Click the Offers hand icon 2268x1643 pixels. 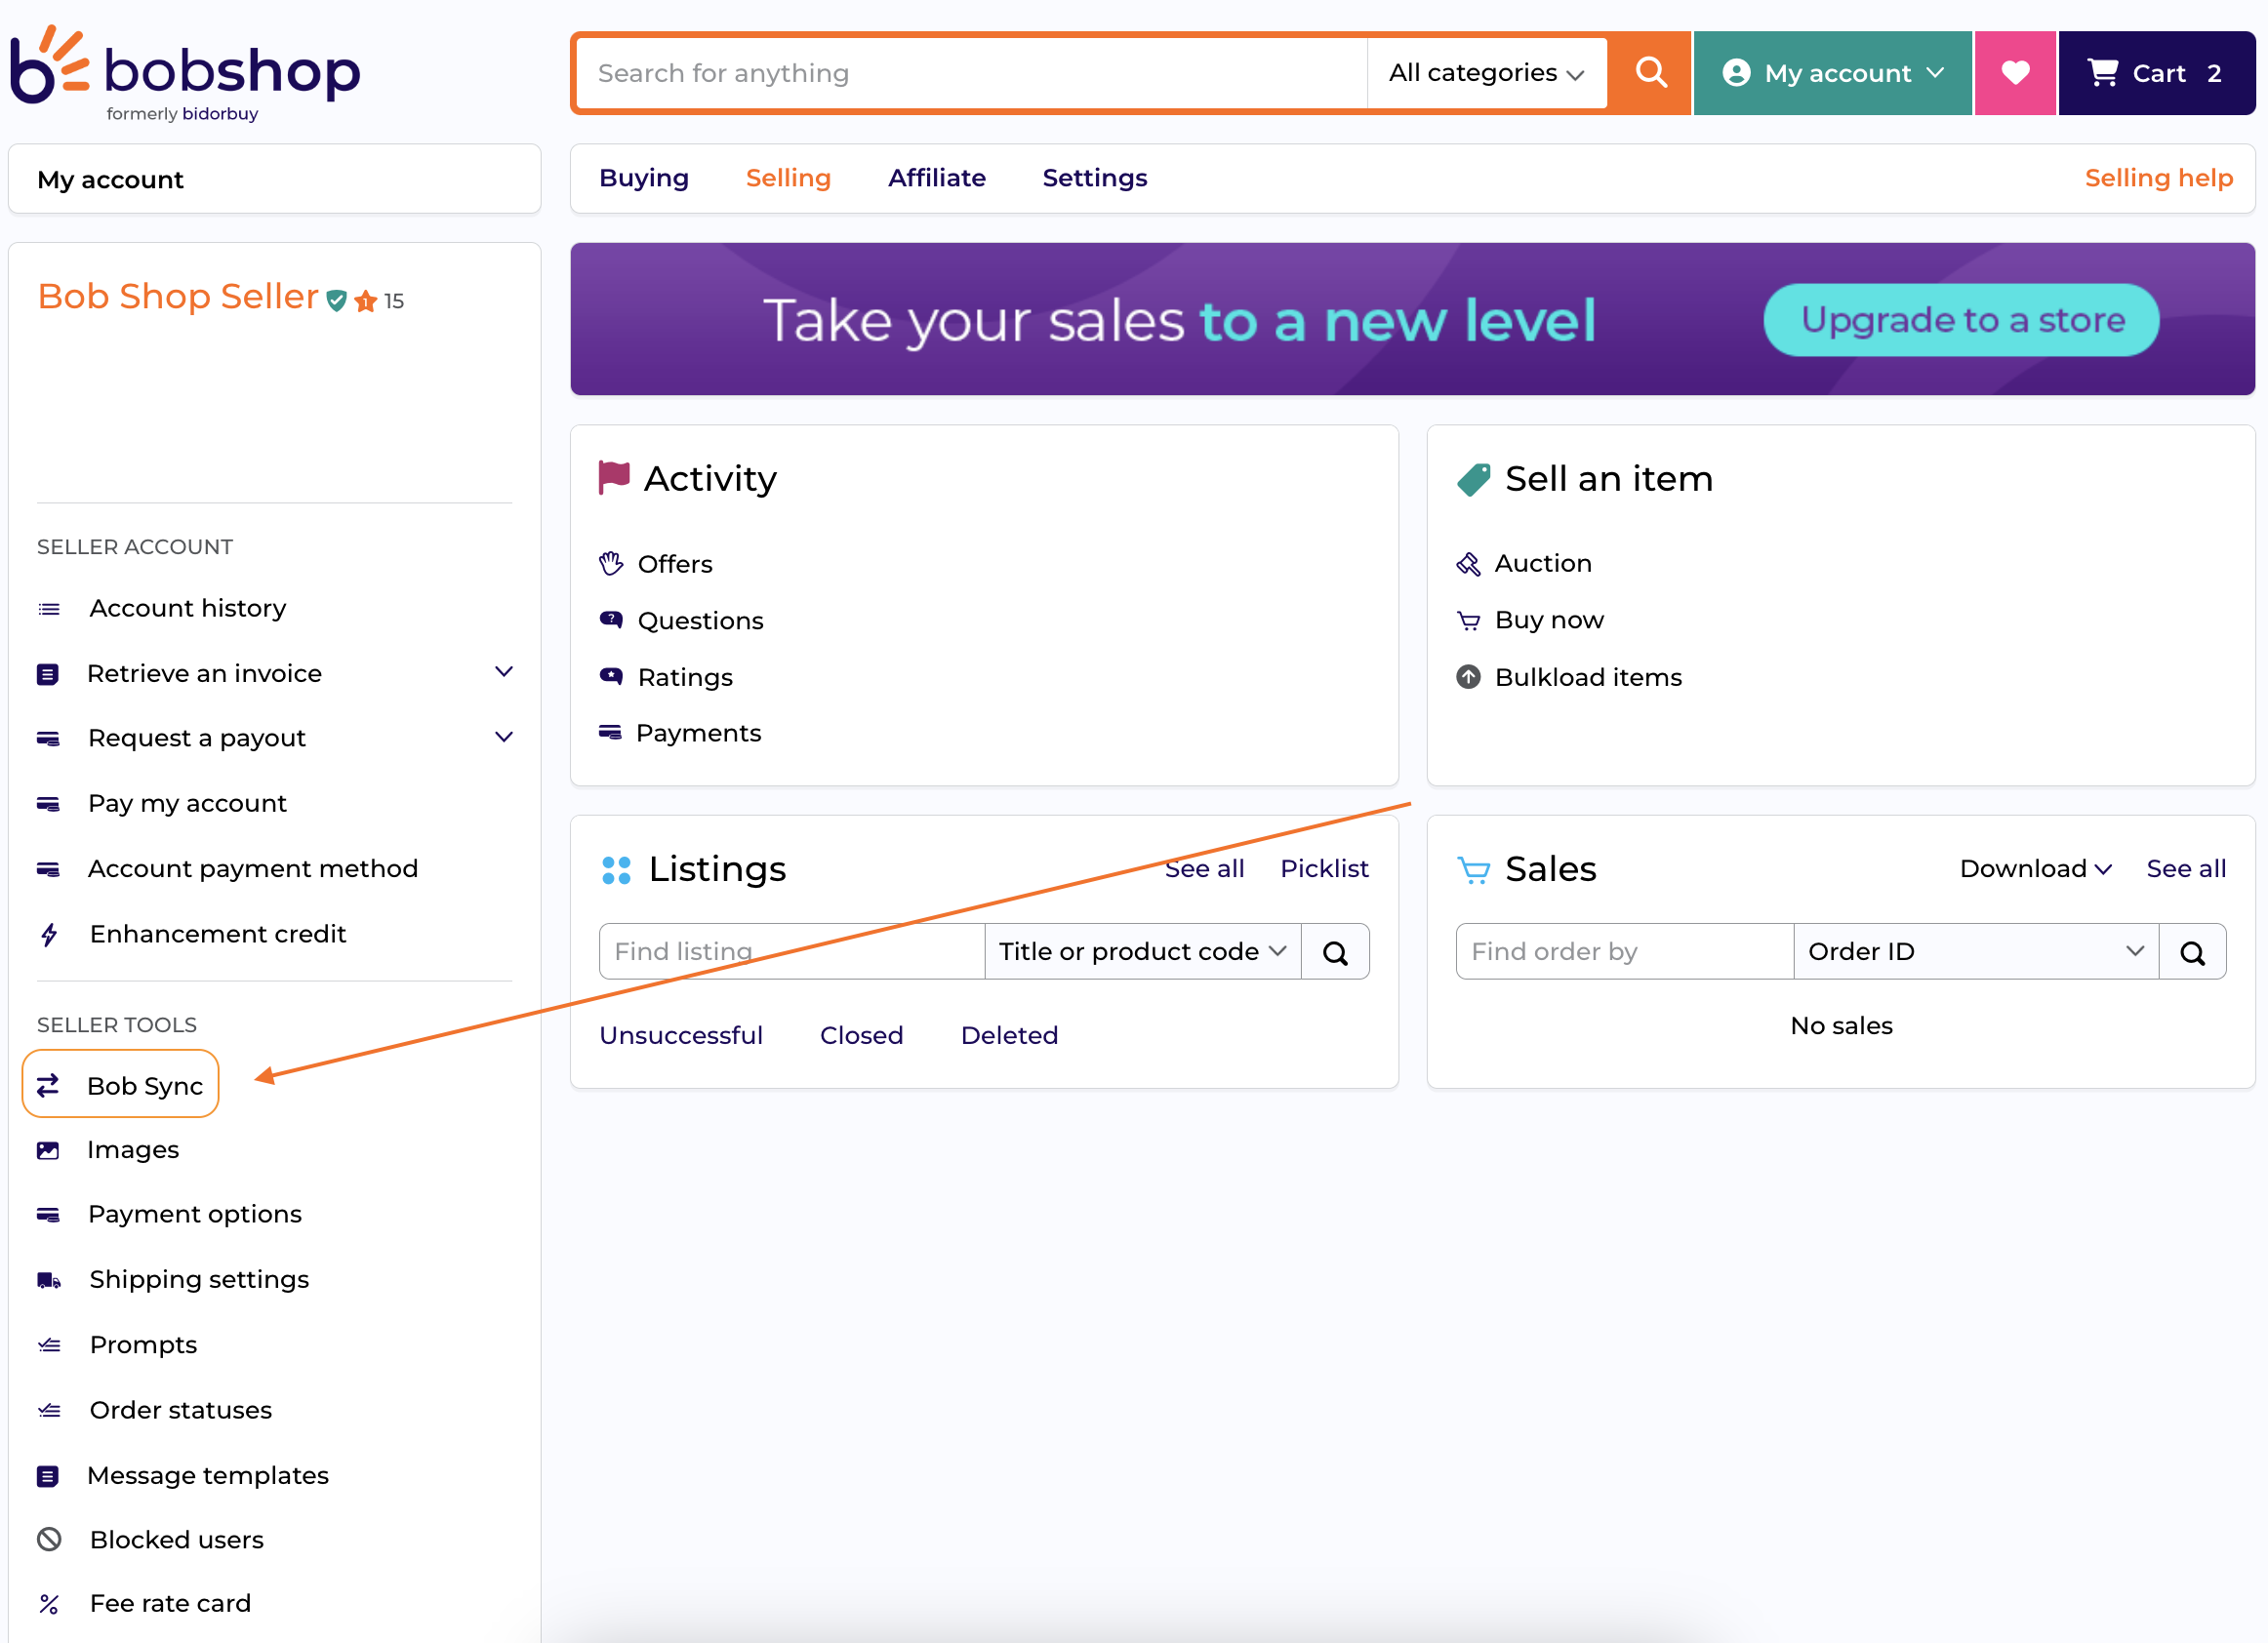point(611,564)
